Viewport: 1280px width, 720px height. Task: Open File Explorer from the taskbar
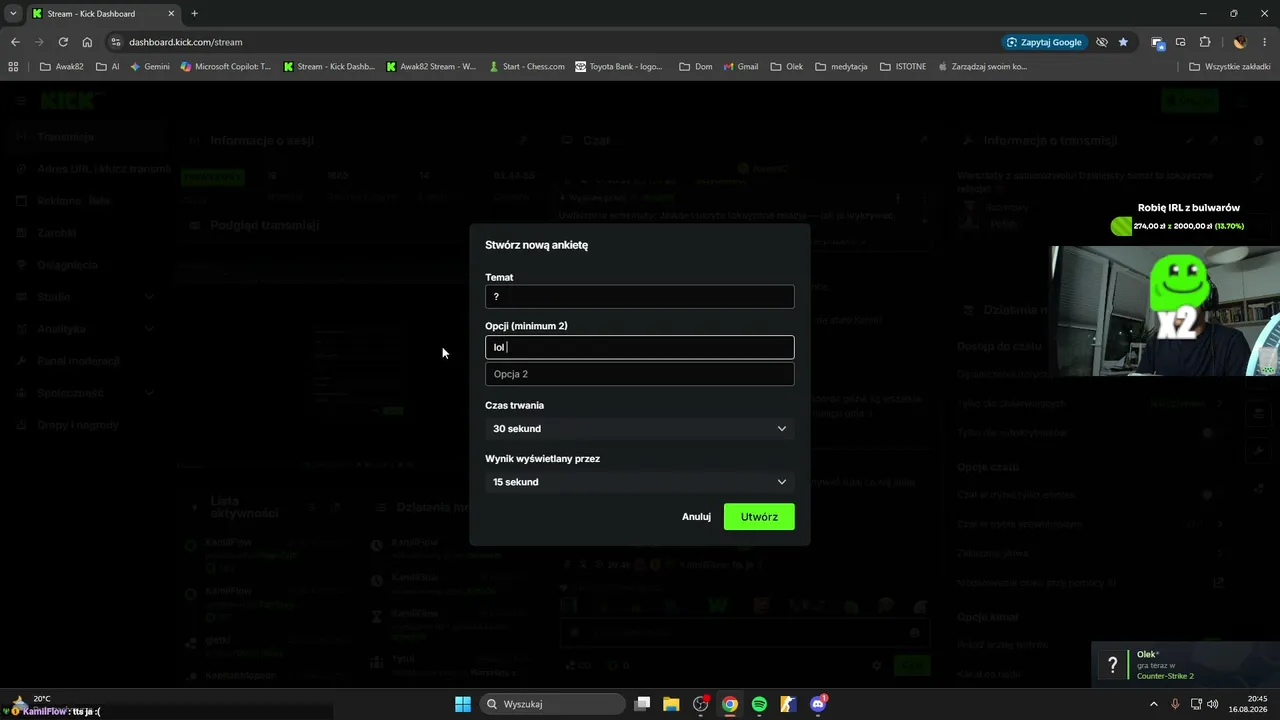point(671,704)
